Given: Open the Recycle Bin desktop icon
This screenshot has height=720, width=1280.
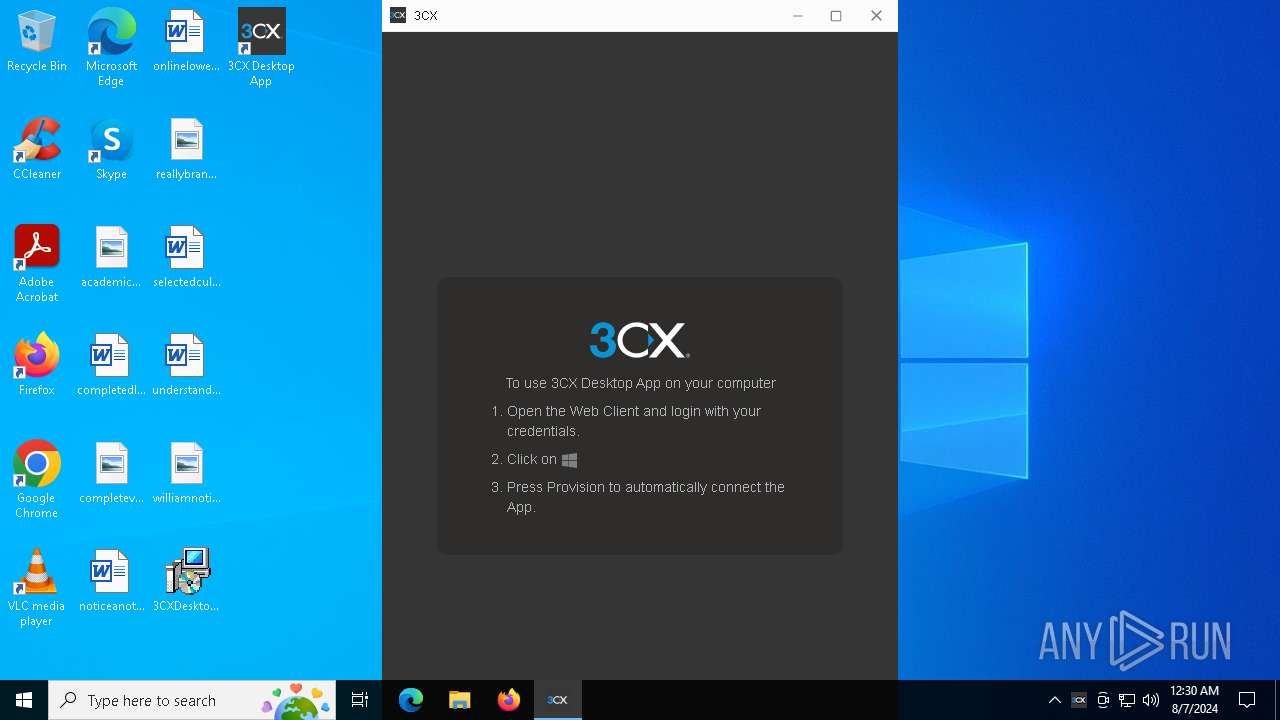Looking at the screenshot, I should 37,41.
